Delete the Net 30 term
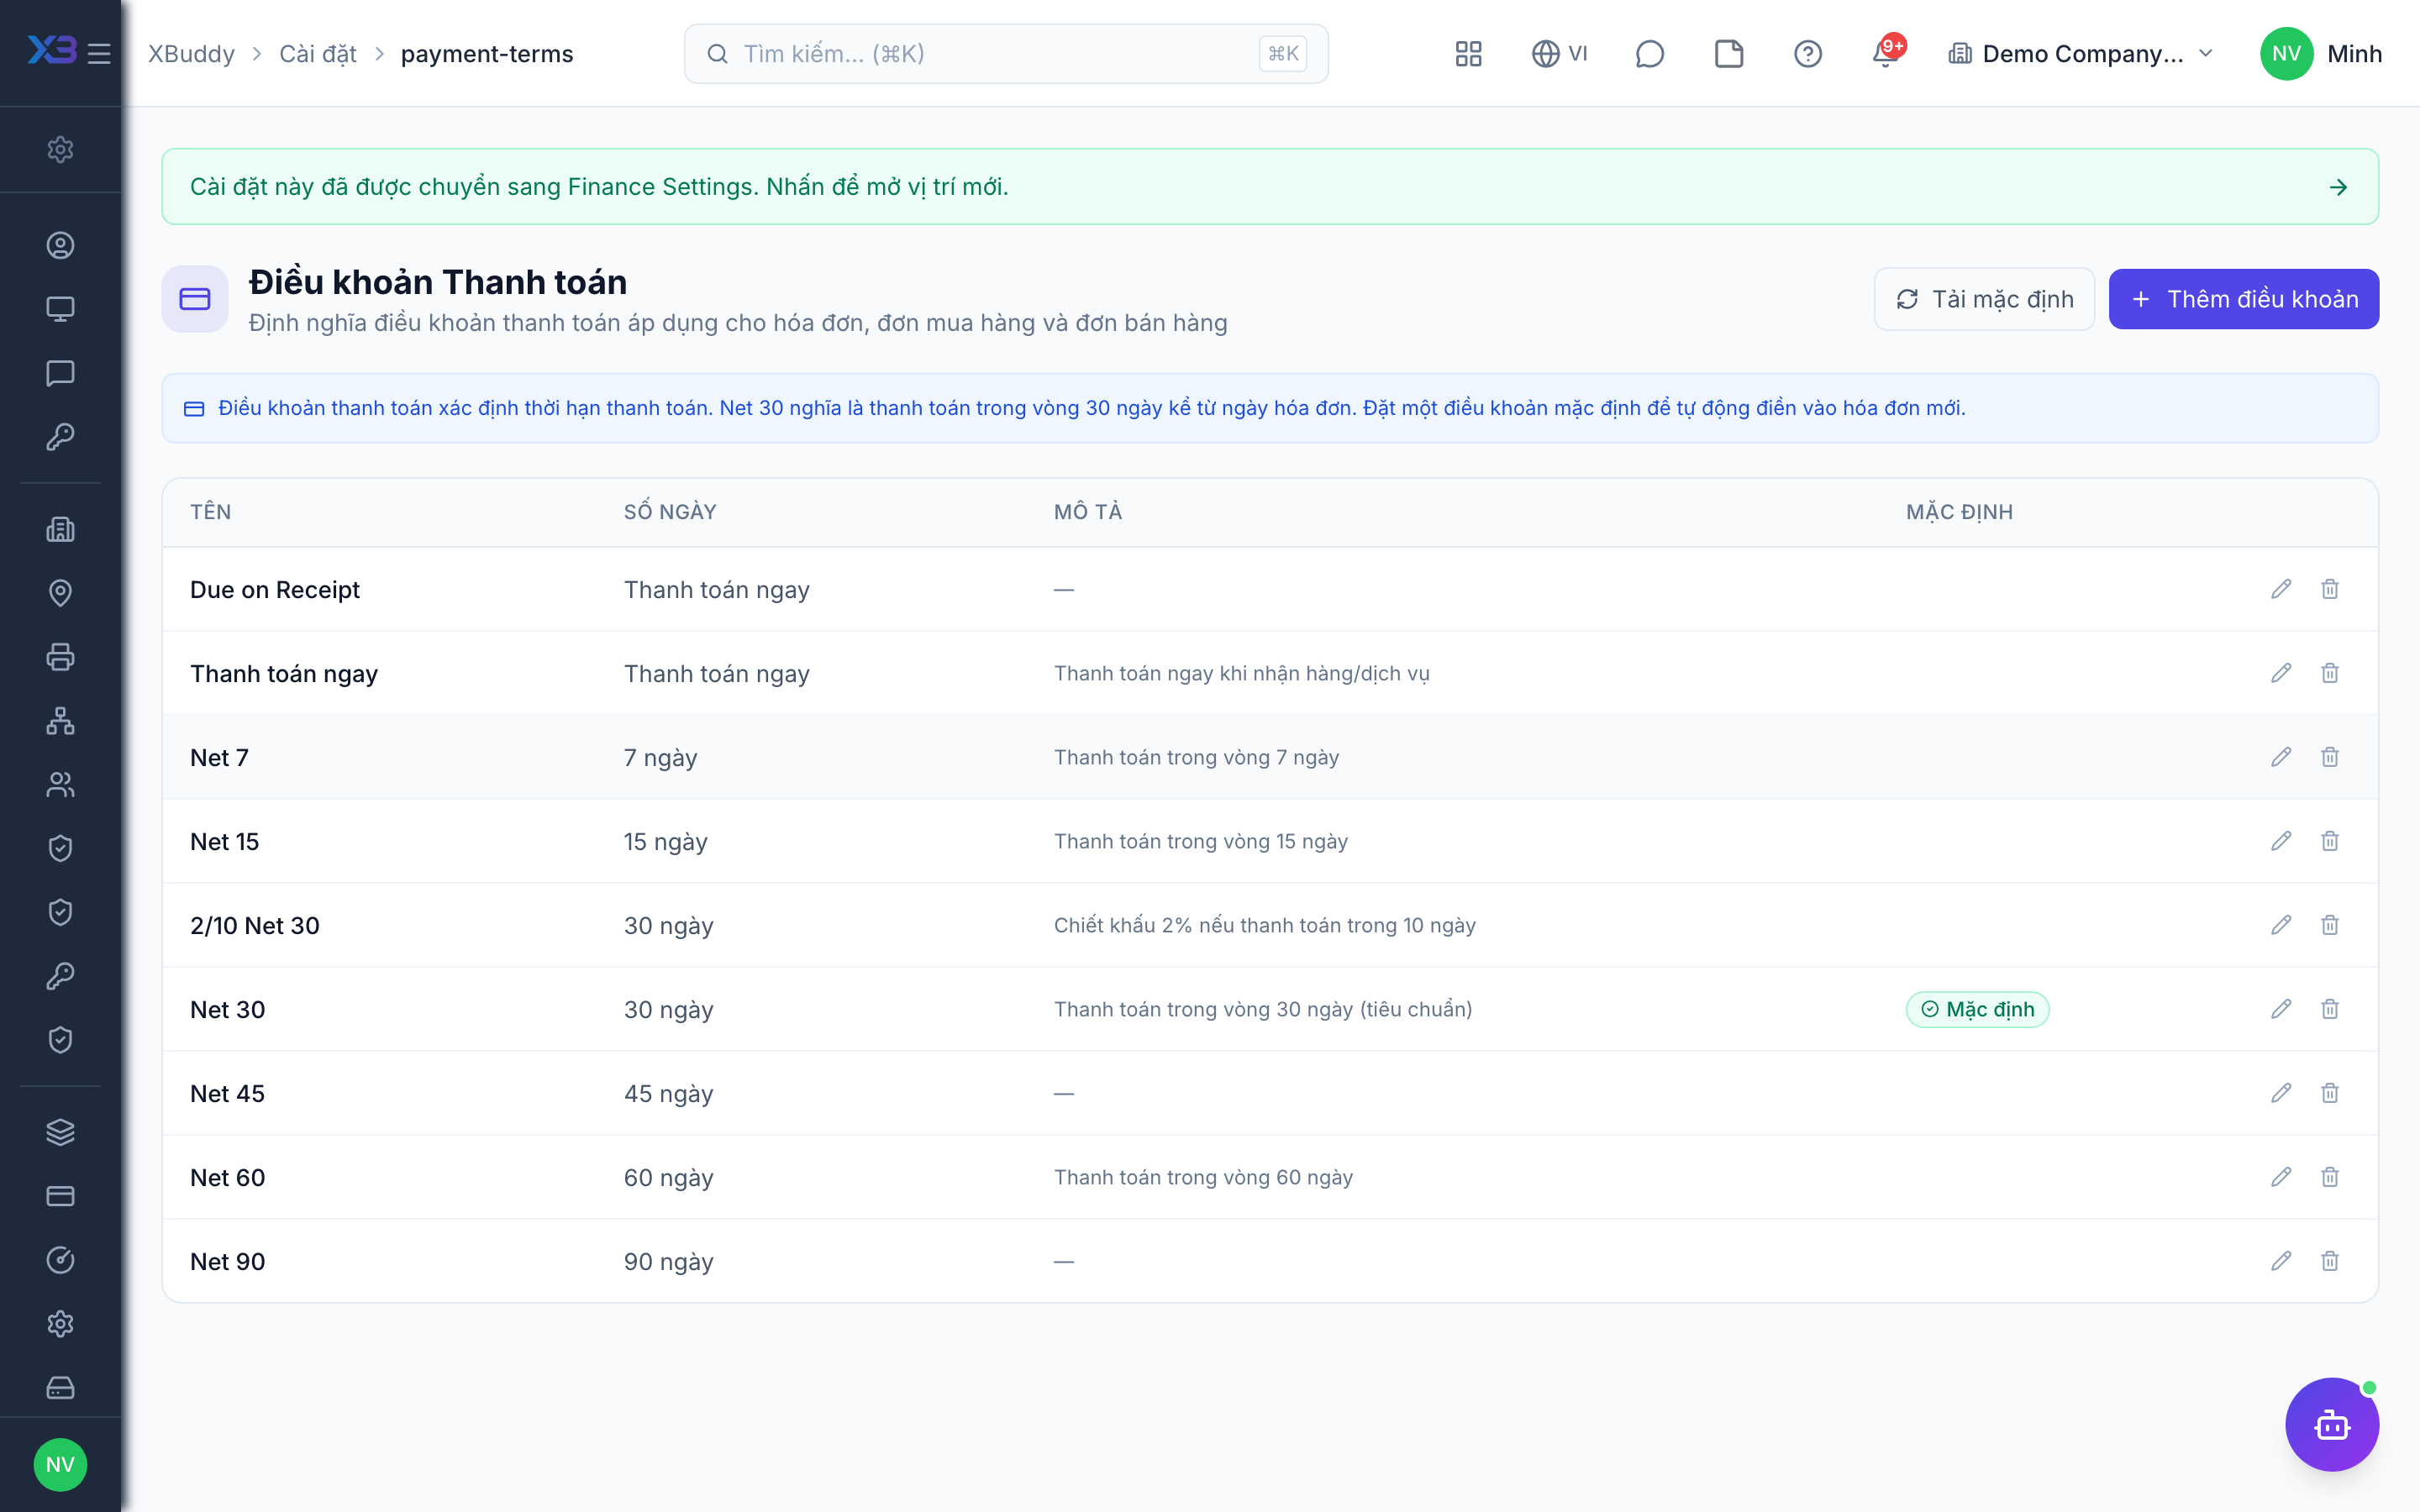This screenshot has width=2420, height=1512. pyautogui.click(x=2329, y=1009)
